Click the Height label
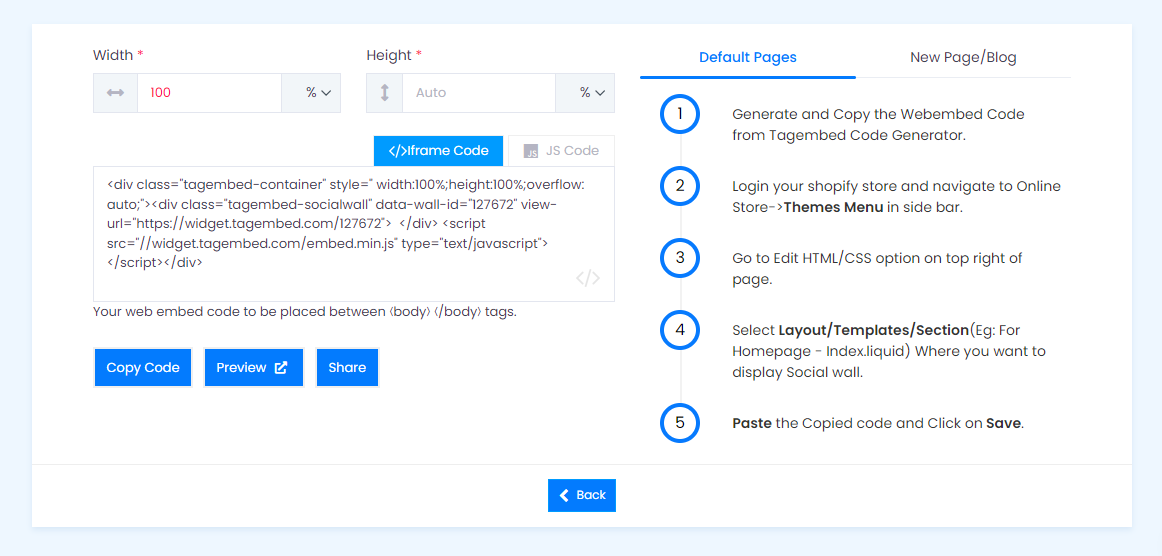The width and height of the screenshot is (1162, 556). pyautogui.click(x=394, y=55)
